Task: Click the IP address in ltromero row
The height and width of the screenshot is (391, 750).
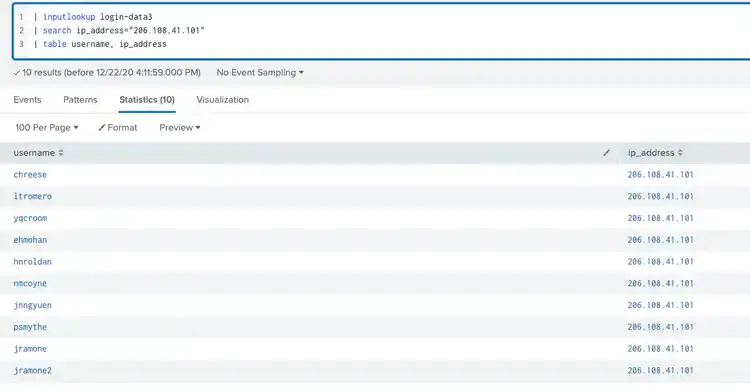Action: (661, 196)
